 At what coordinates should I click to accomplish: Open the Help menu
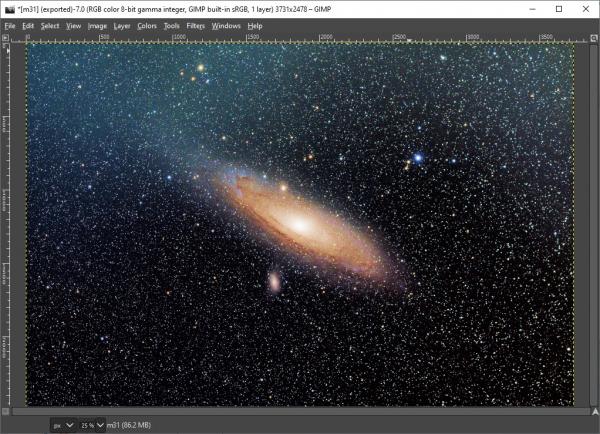click(255, 26)
